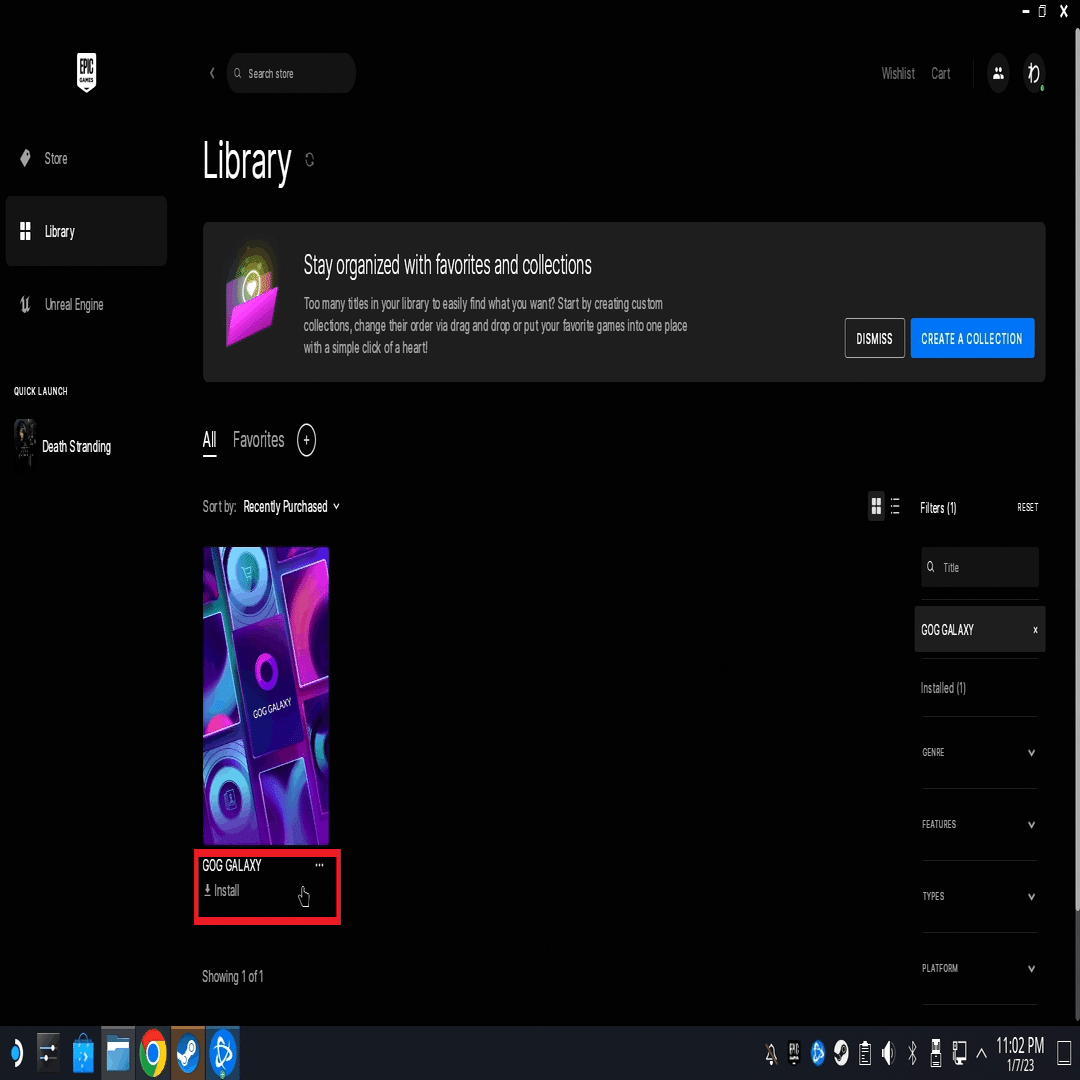Open the Cart page
The height and width of the screenshot is (1080, 1080).
pos(940,73)
